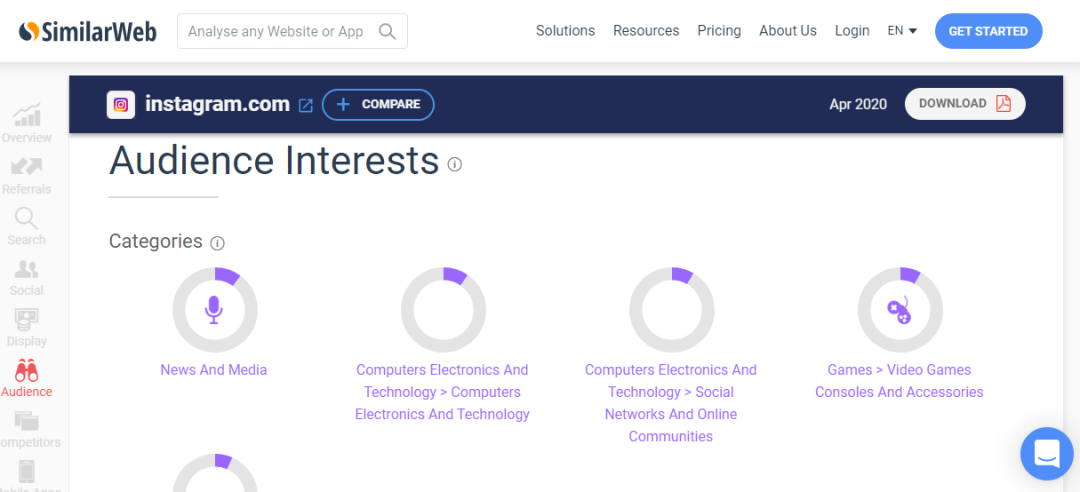Open the News And Media category link
The width and height of the screenshot is (1080, 492).
tap(214, 370)
